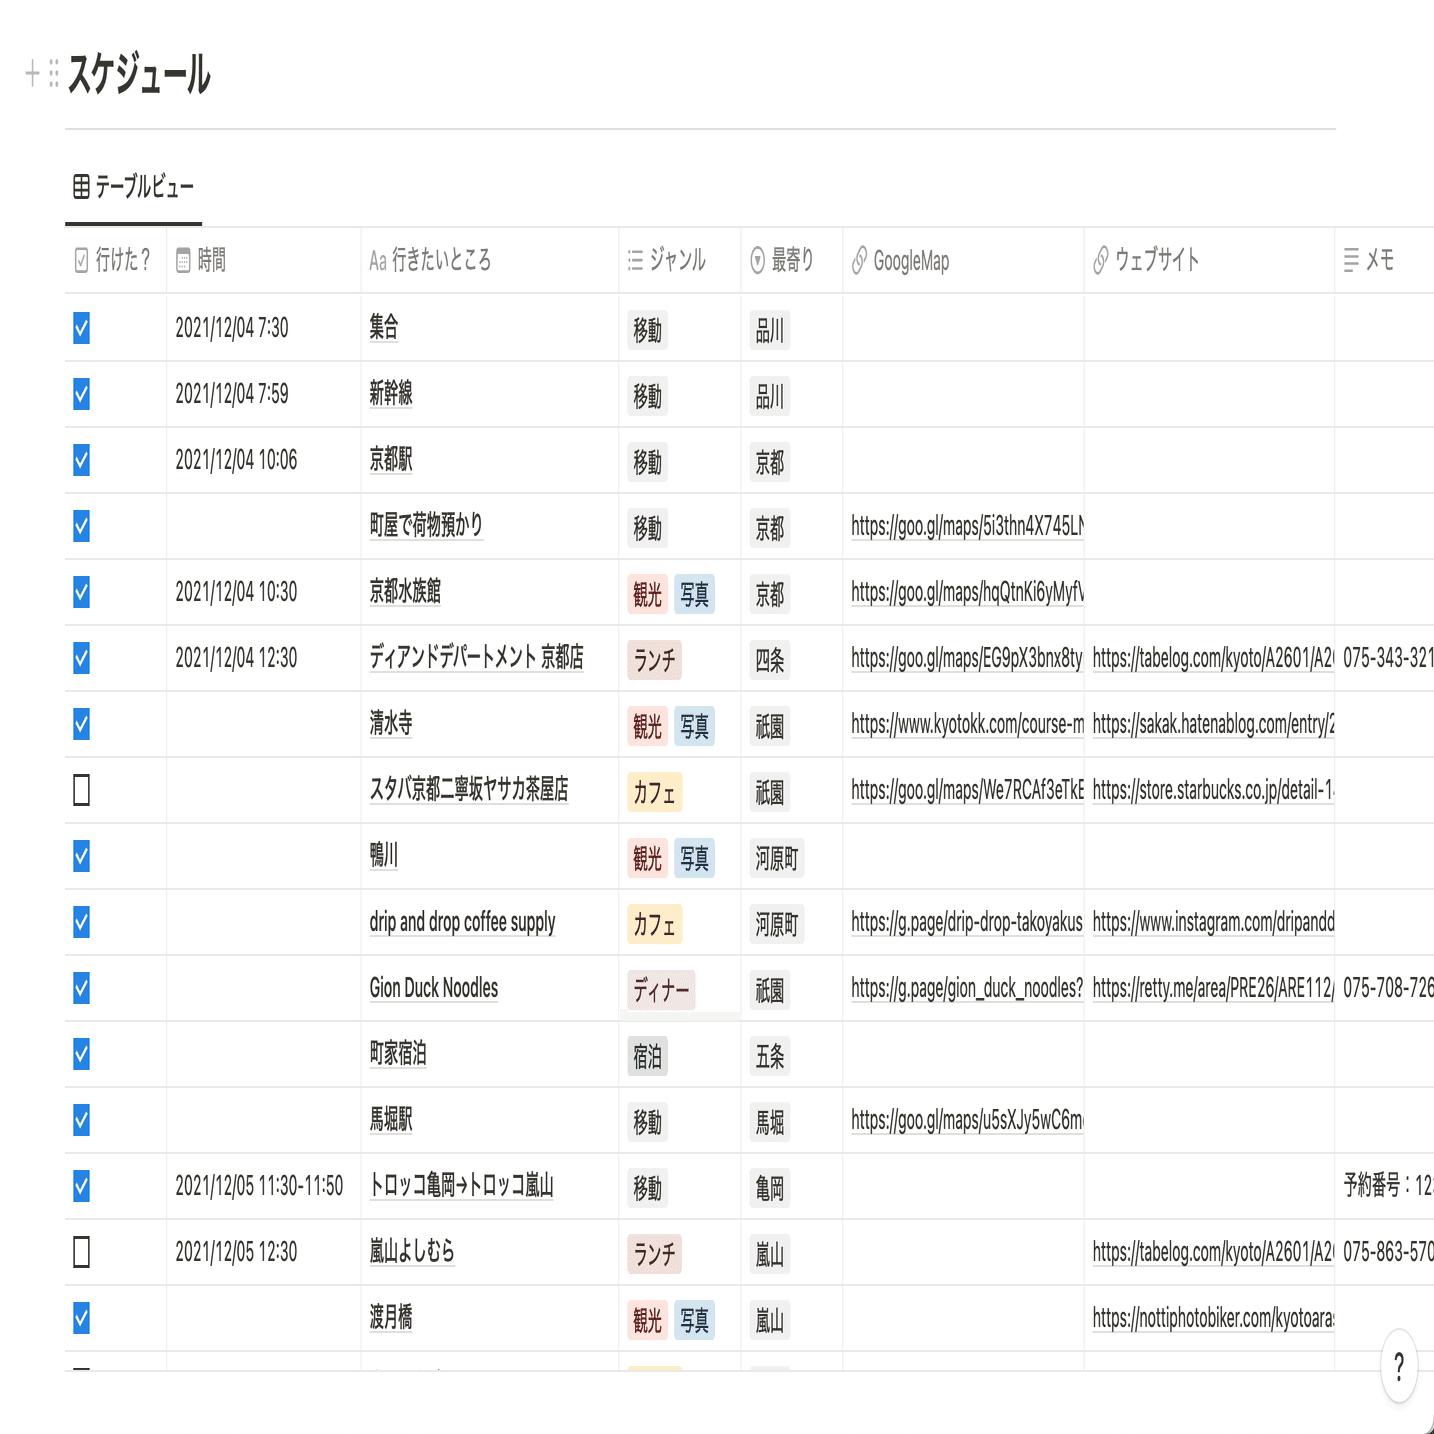
Task: Uncheck the 京都駅 row checkbox
Action: (x=82, y=460)
